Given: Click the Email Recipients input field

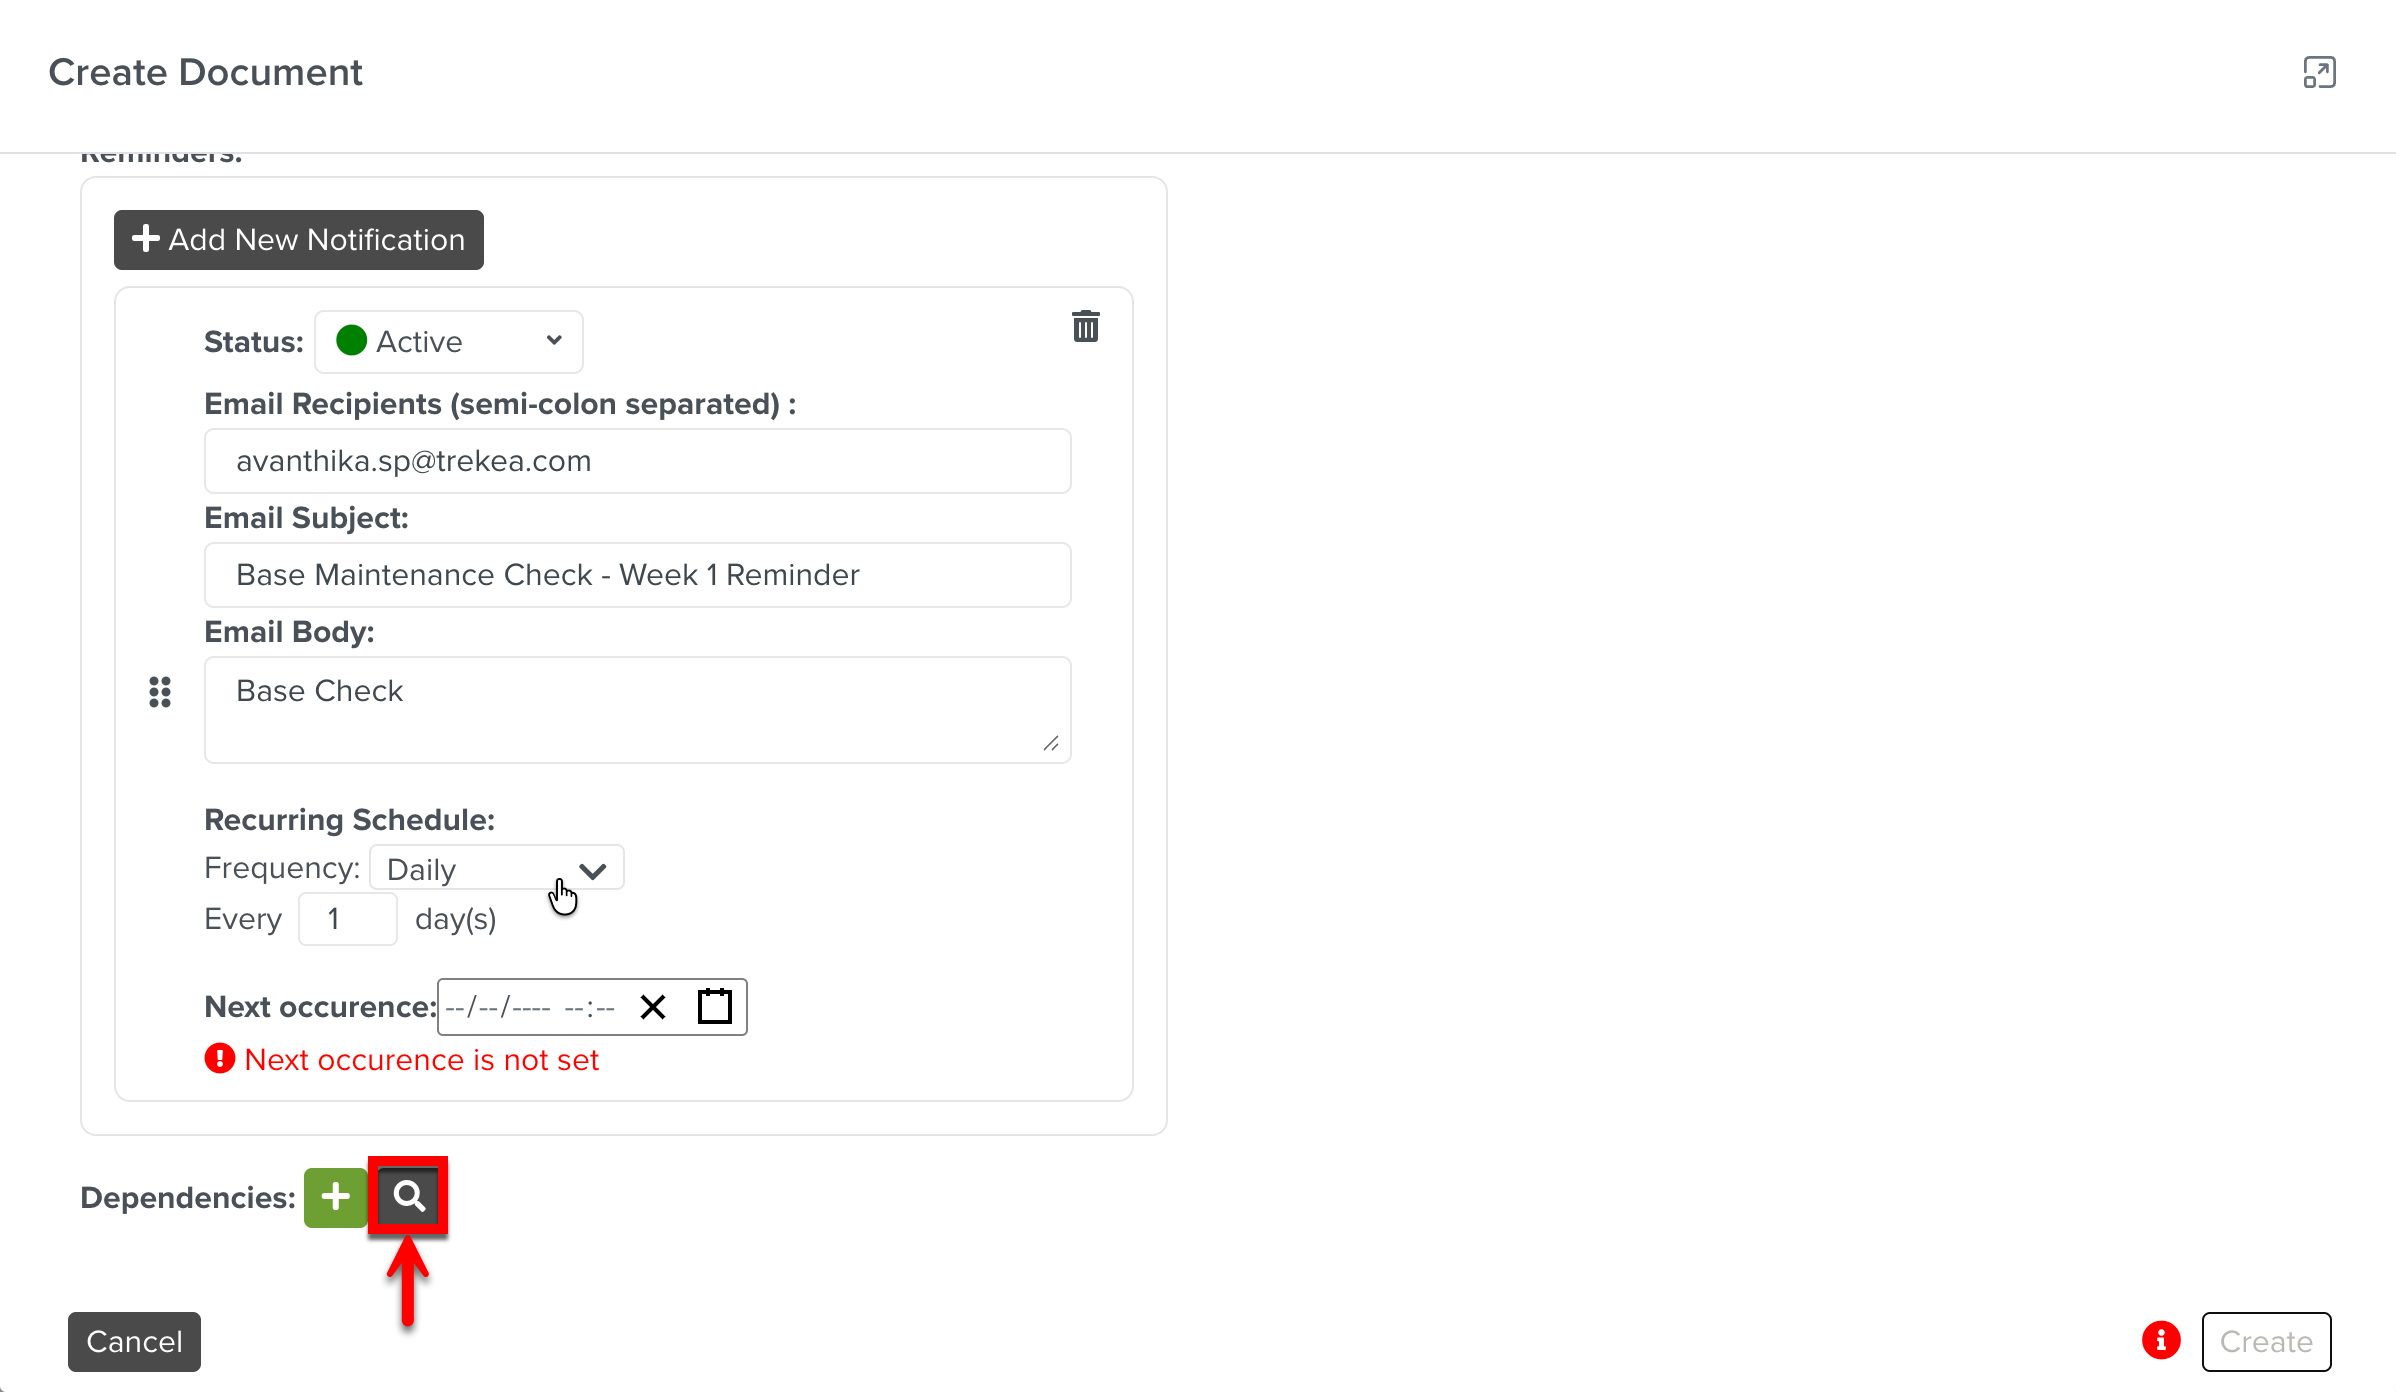Looking at the screenshot, I should (x=637, y=461).
